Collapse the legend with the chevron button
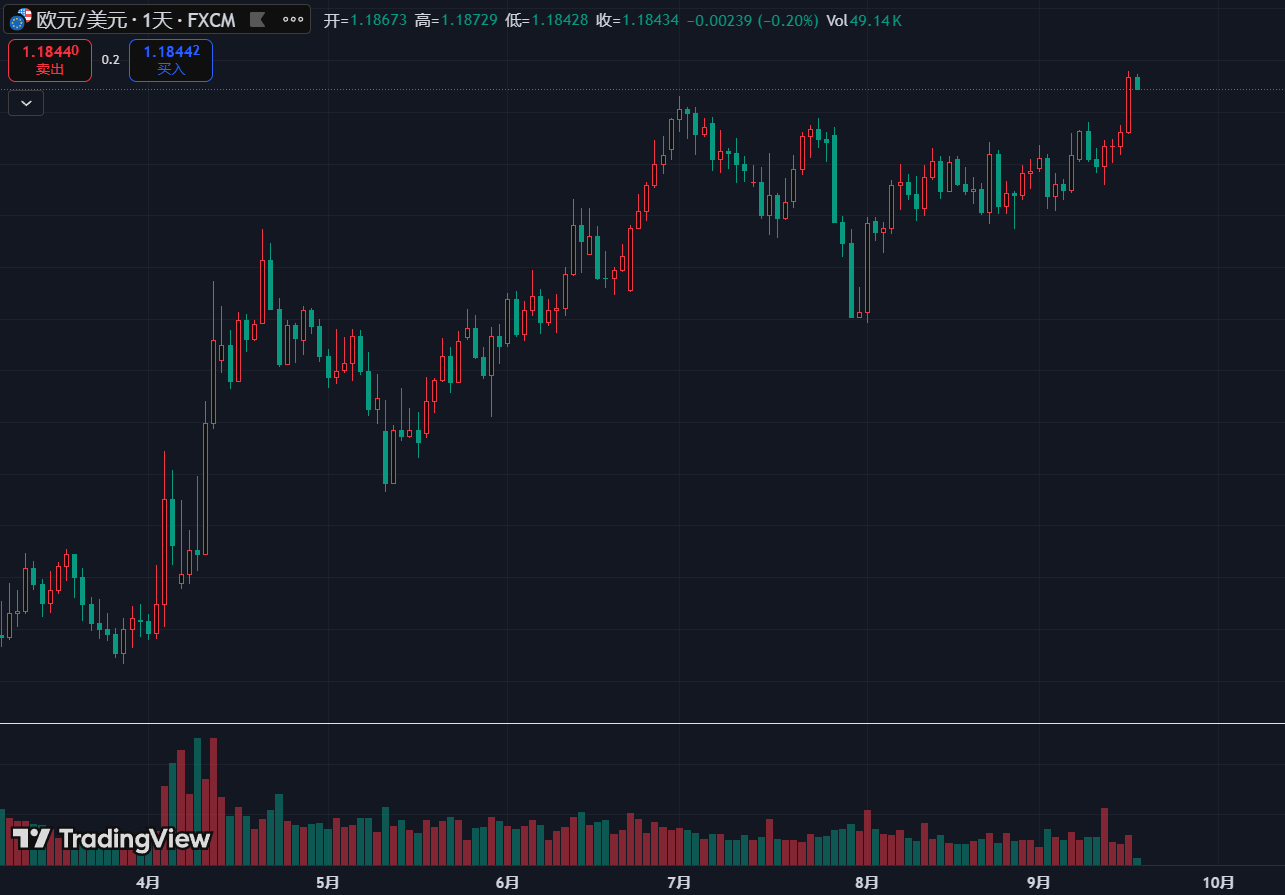The width and height of the screenshot is (1285, 895). click(26, 103)
